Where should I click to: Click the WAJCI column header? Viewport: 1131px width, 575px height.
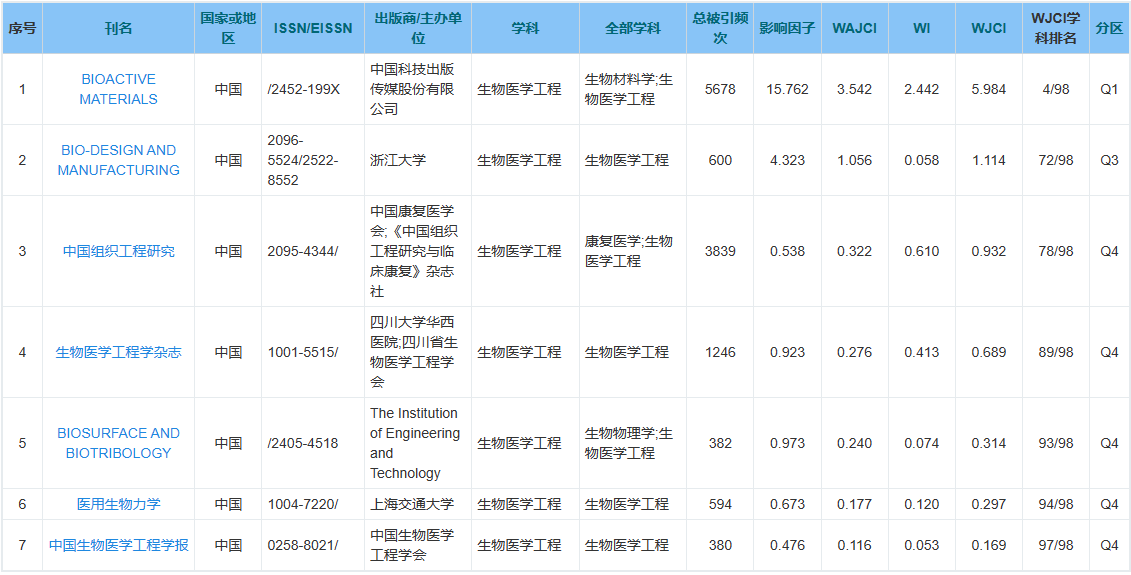[854, 28]
